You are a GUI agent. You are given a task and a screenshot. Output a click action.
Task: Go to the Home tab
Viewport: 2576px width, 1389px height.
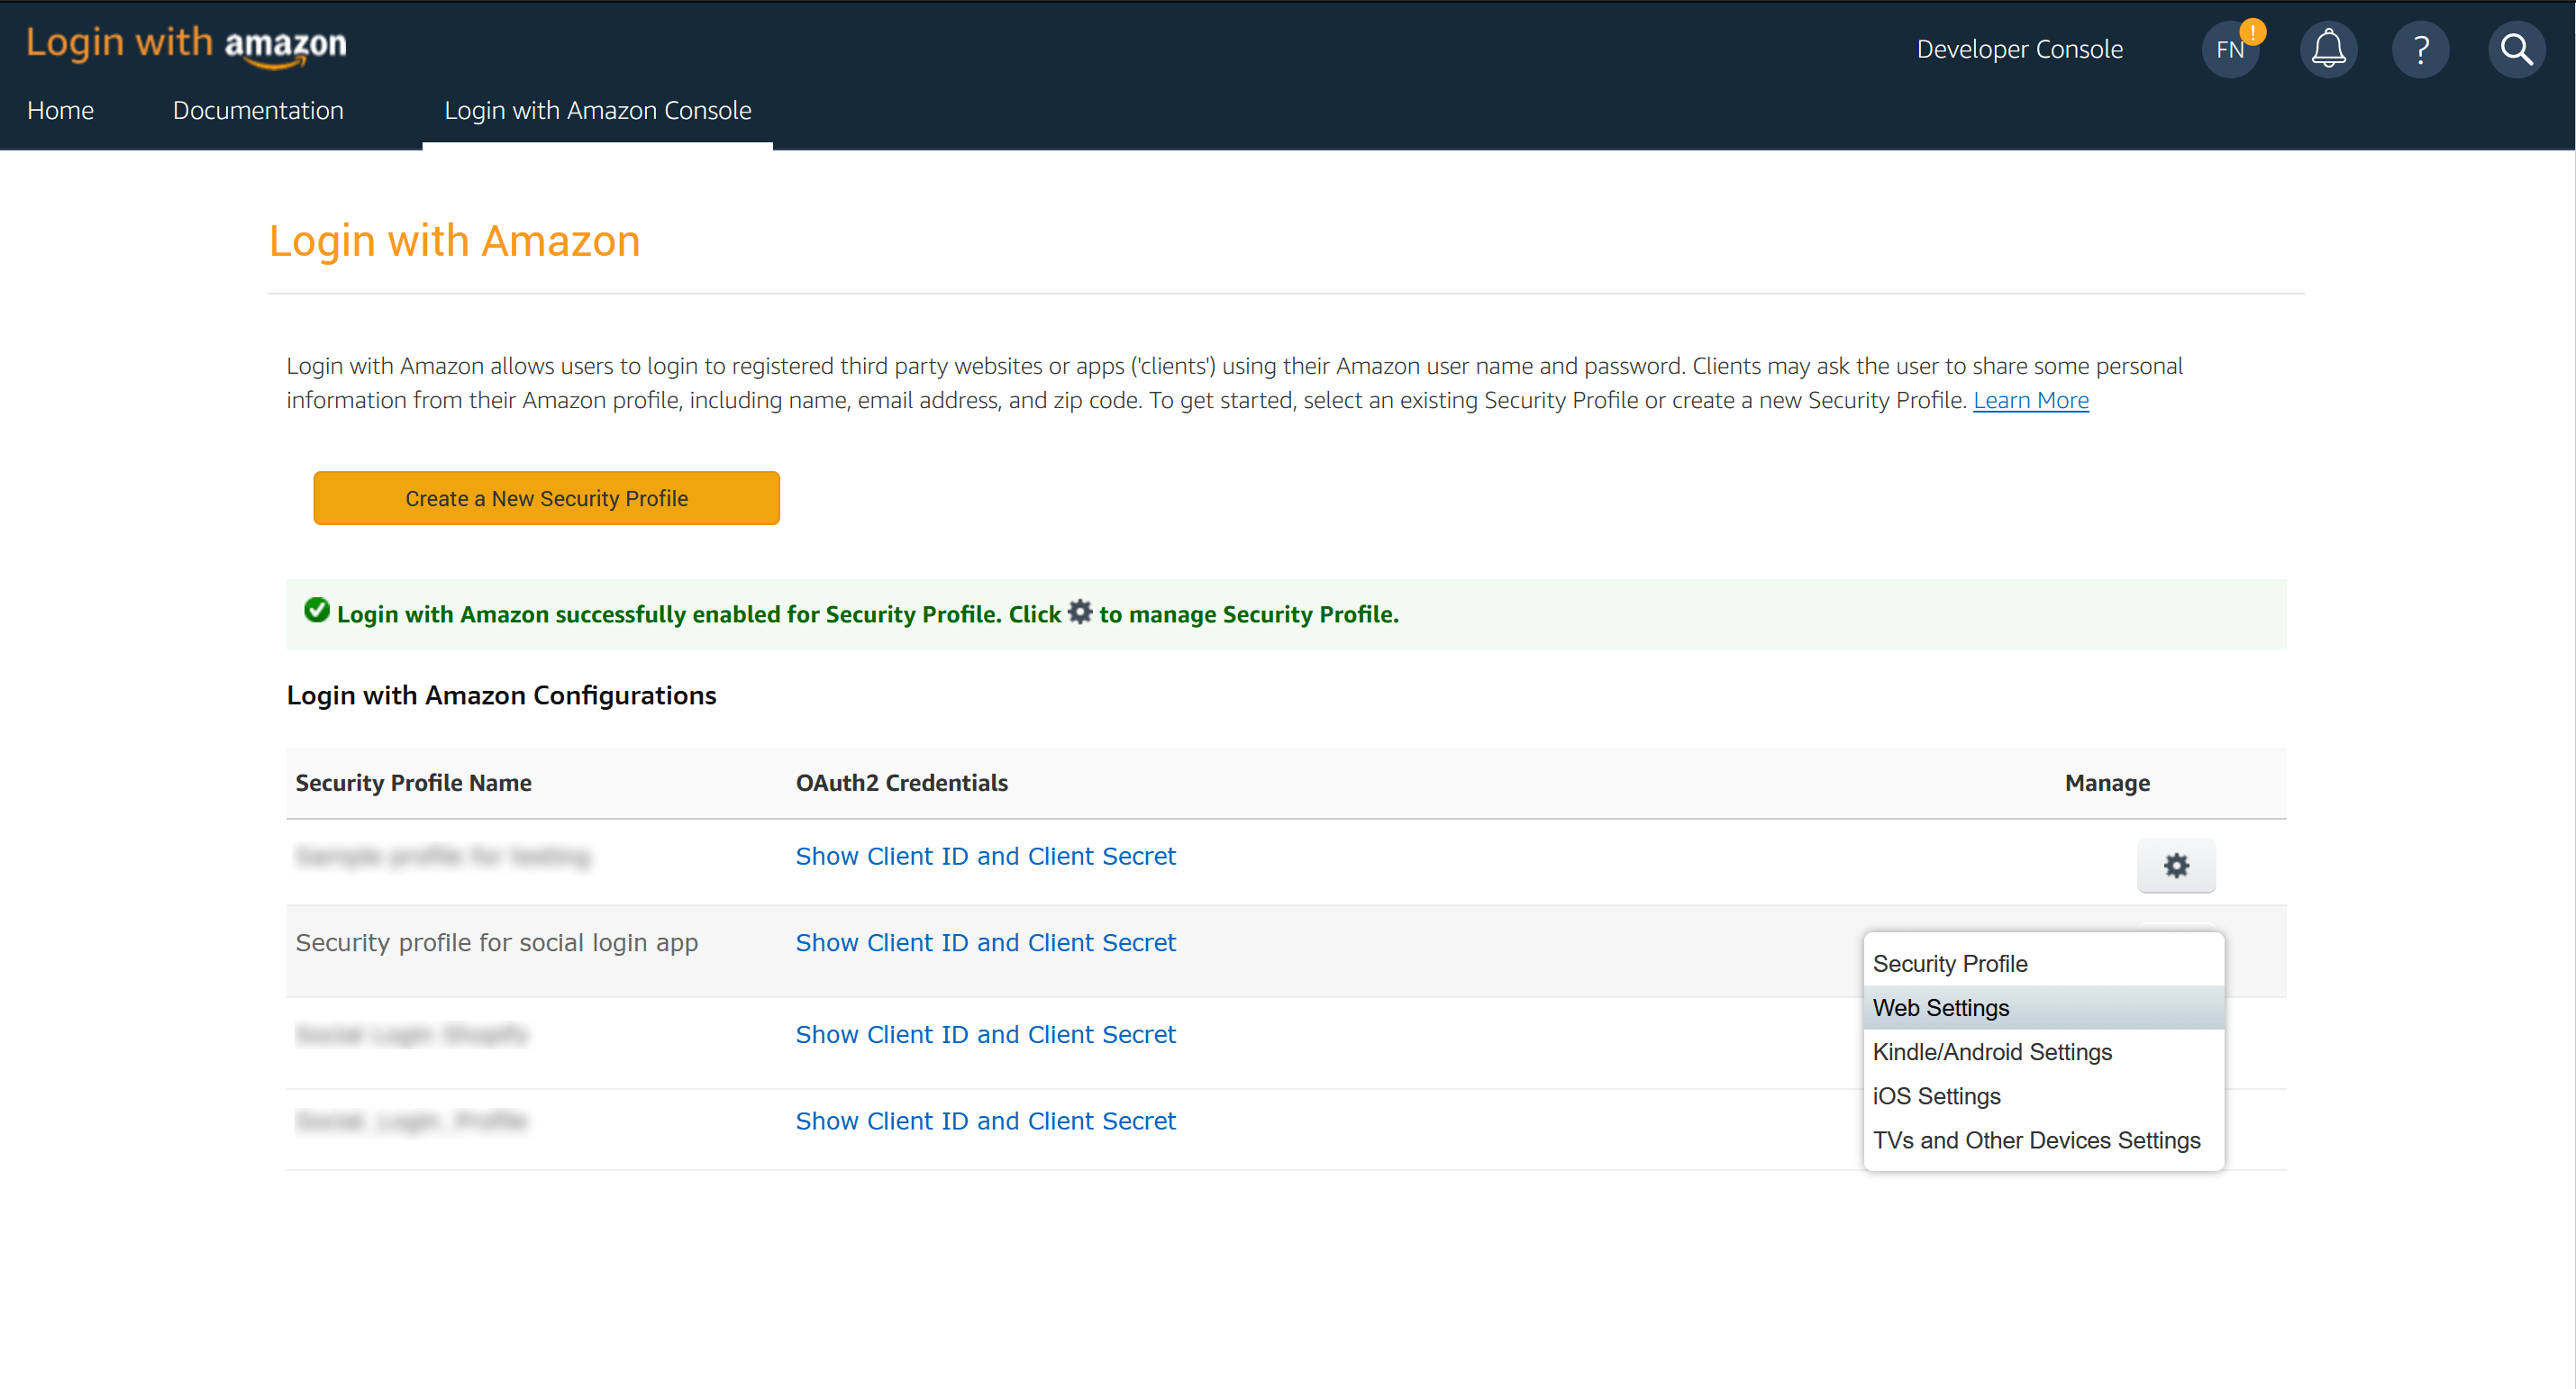[60, 110]
